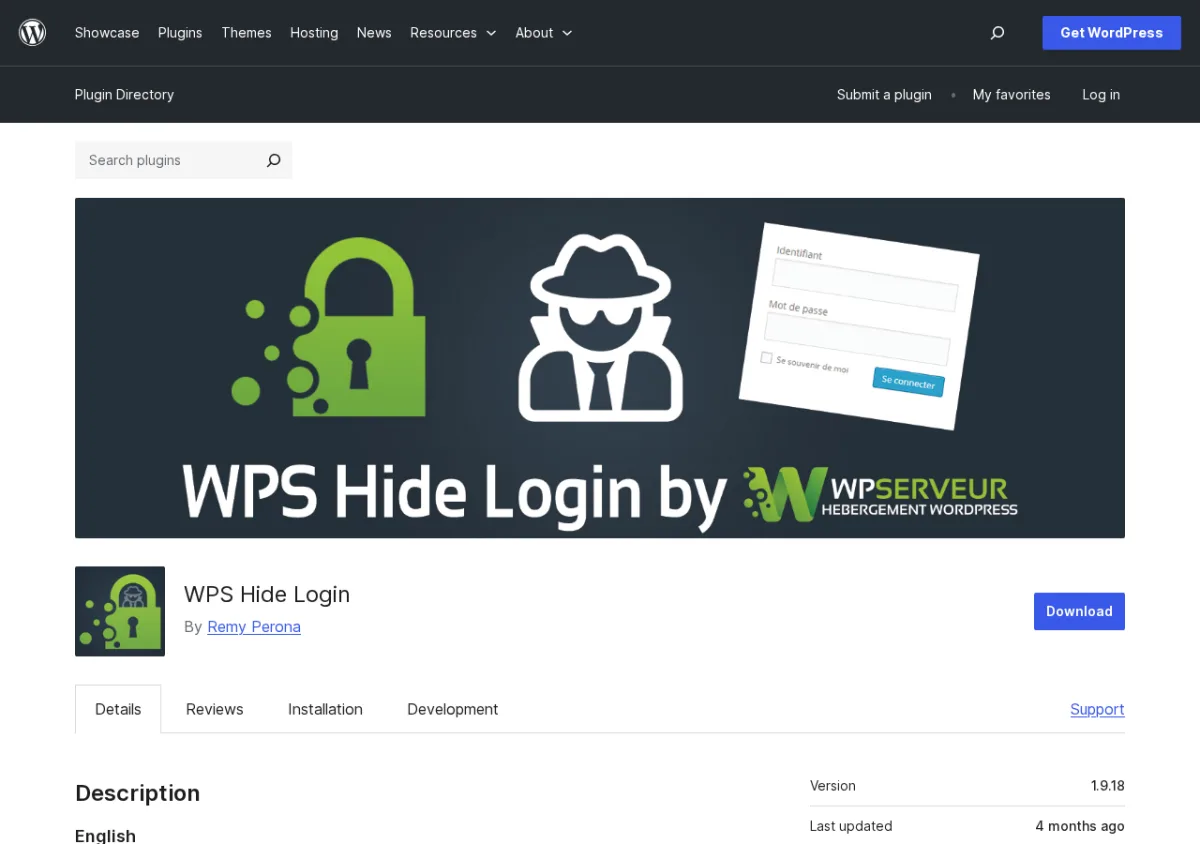Submit plugin search via magnifier icon
This screenshot has width=1200, height=844.
pyautogui.click(x=273, y=160)
